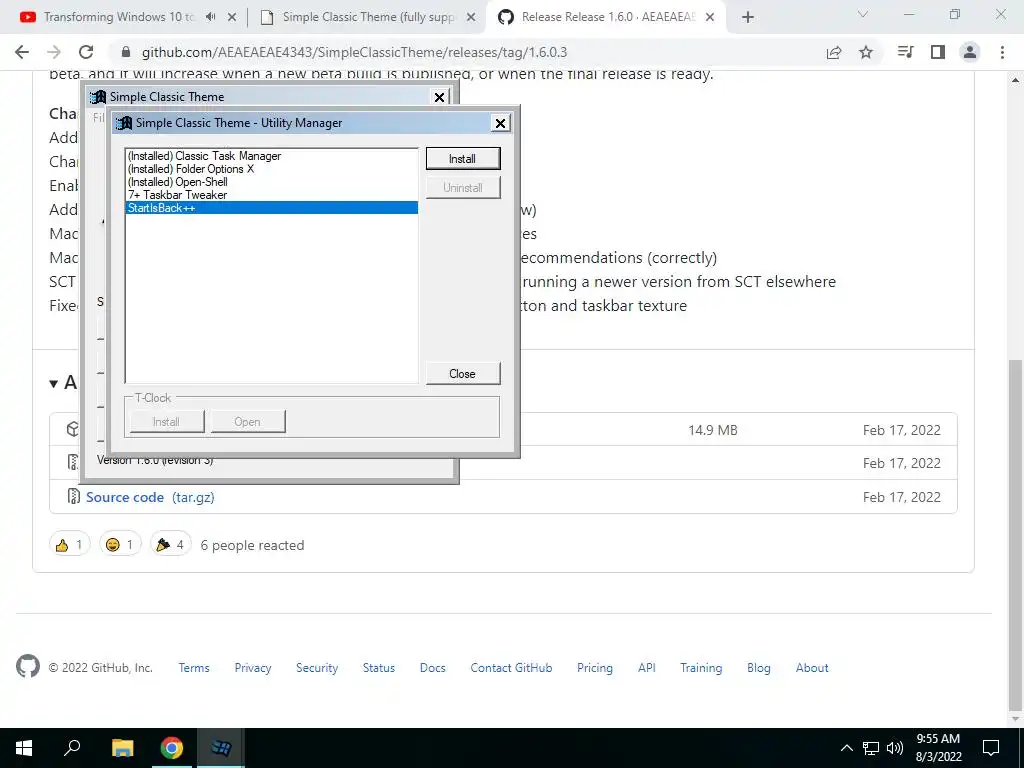Viewport: 1024px width, 768px height.
Task: Share this page icon in address bar
Action: point(834,52)
